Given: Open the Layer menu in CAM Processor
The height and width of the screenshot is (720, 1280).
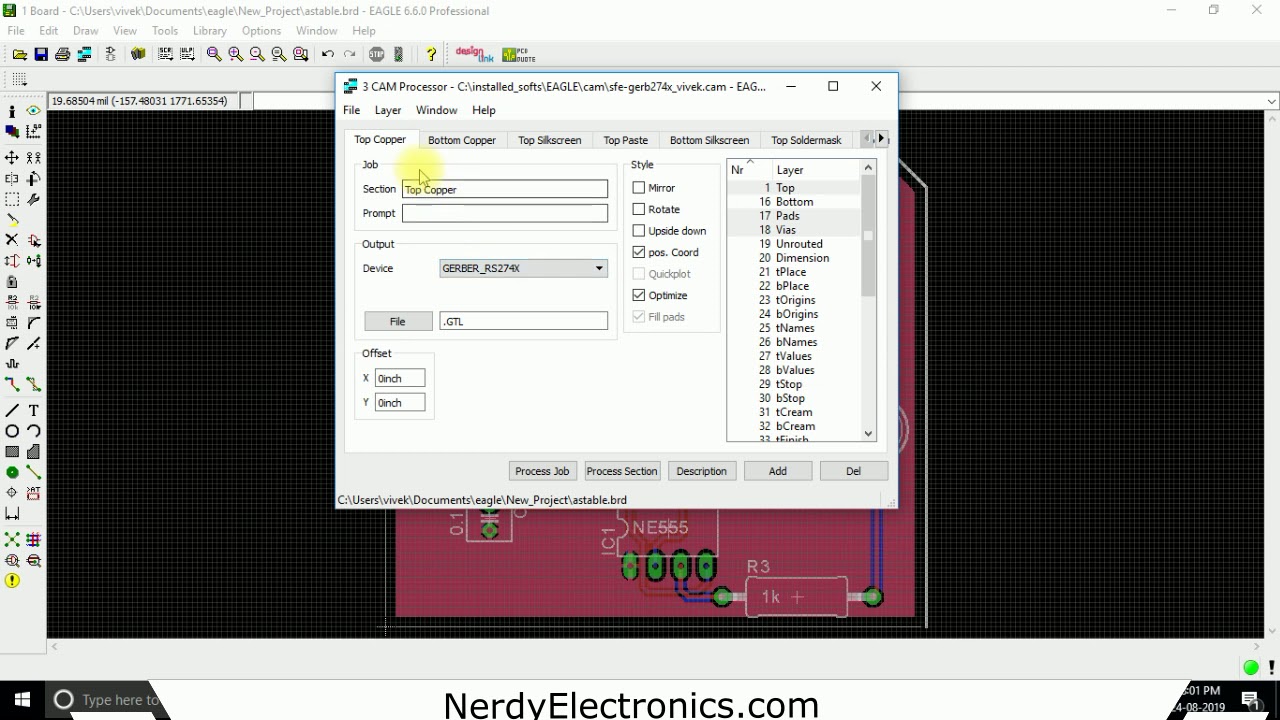Looking at the screenshot, I should point(388,110).
